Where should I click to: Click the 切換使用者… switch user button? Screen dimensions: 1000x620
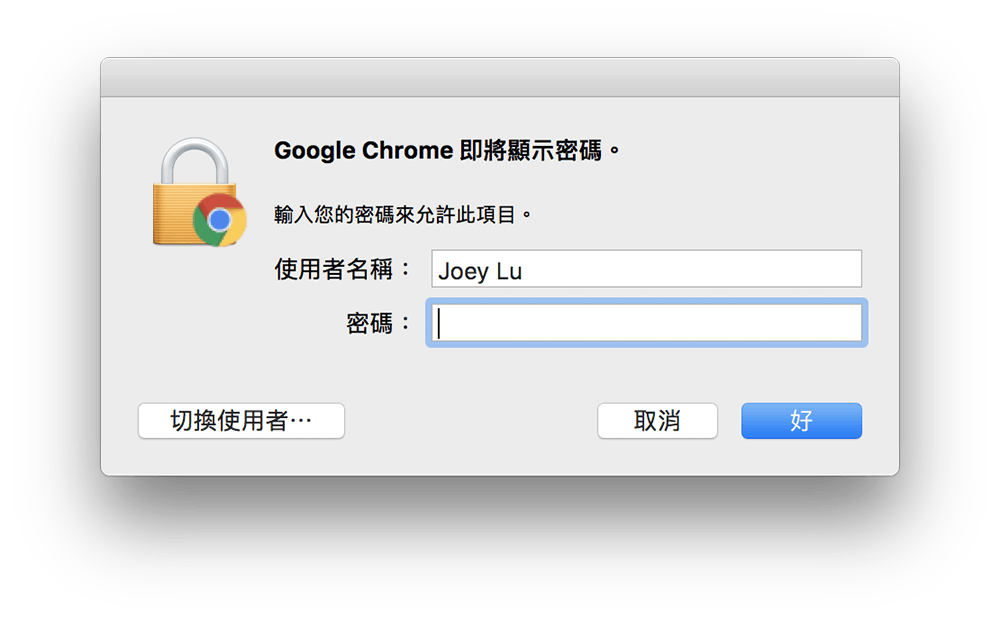click(241, 420)
